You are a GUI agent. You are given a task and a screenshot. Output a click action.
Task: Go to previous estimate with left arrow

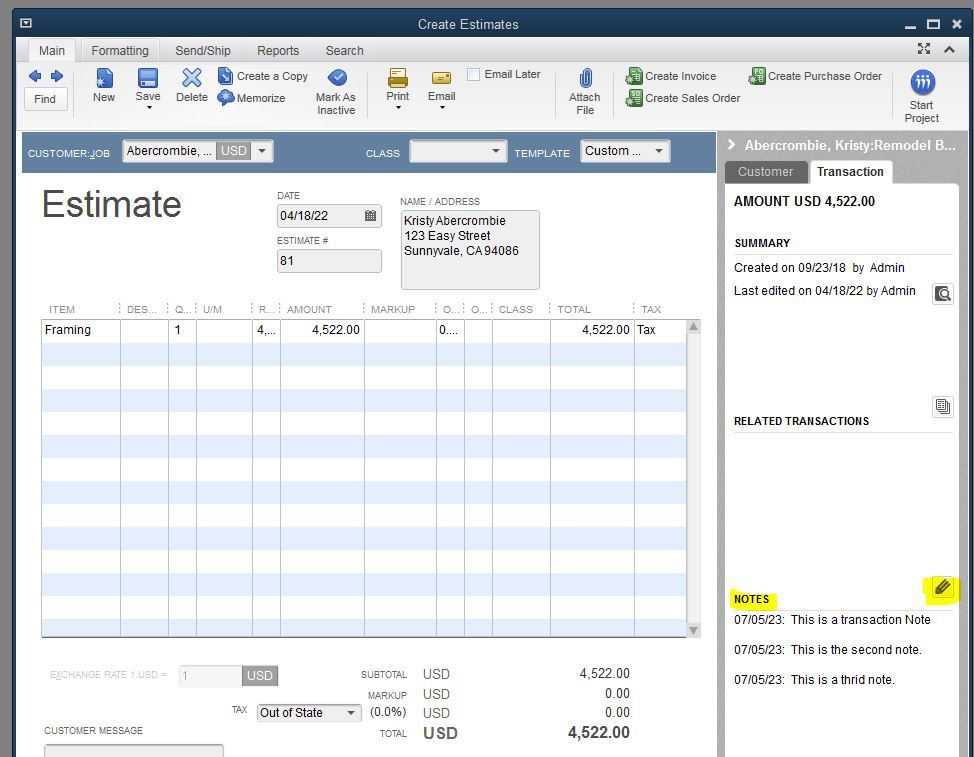[35, 76]
